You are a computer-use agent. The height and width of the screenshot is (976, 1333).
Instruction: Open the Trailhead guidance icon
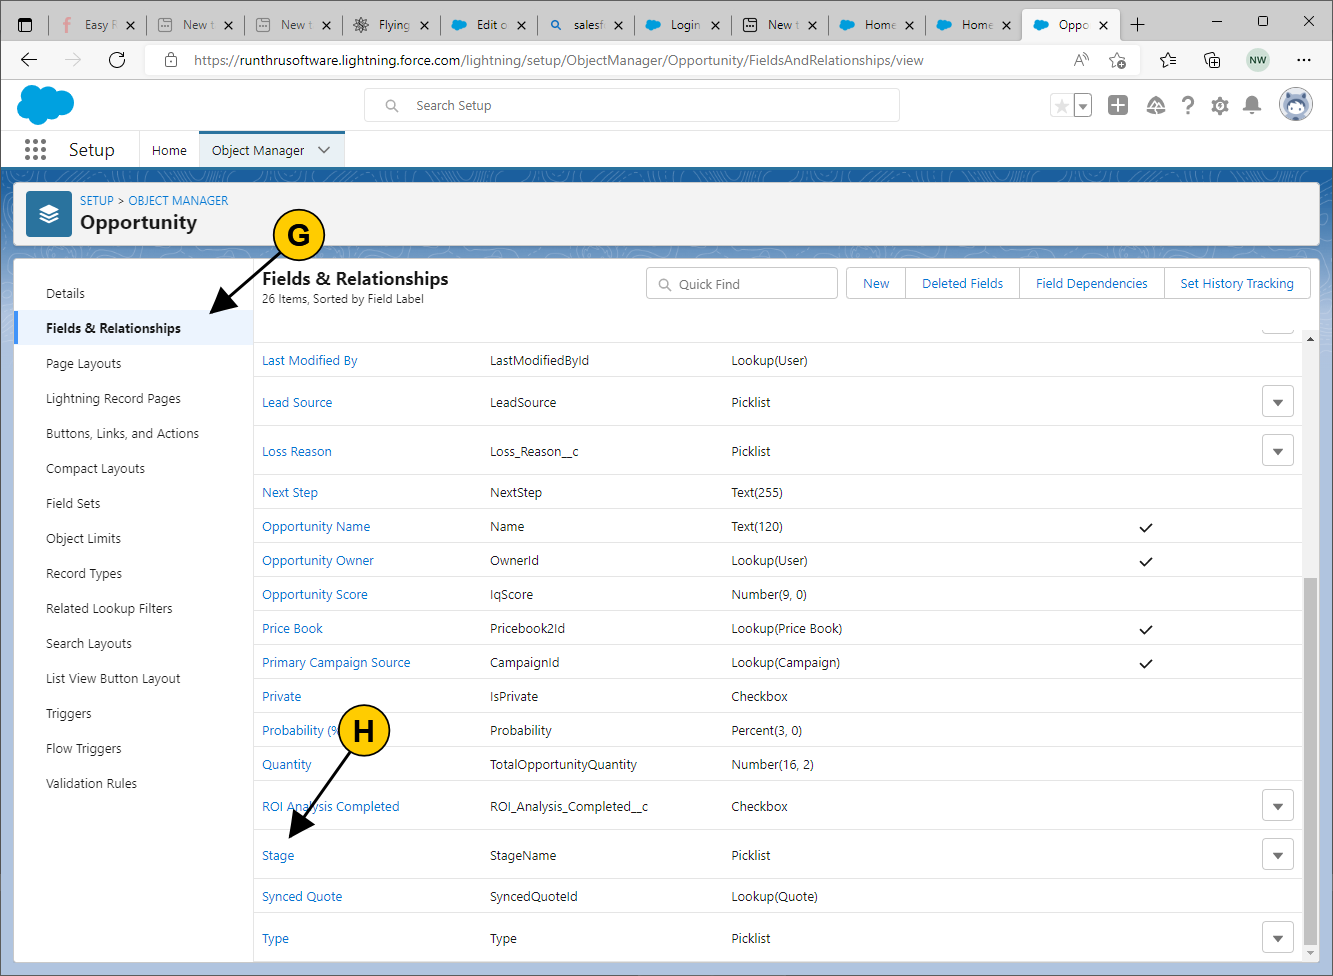click(1155, 106)
